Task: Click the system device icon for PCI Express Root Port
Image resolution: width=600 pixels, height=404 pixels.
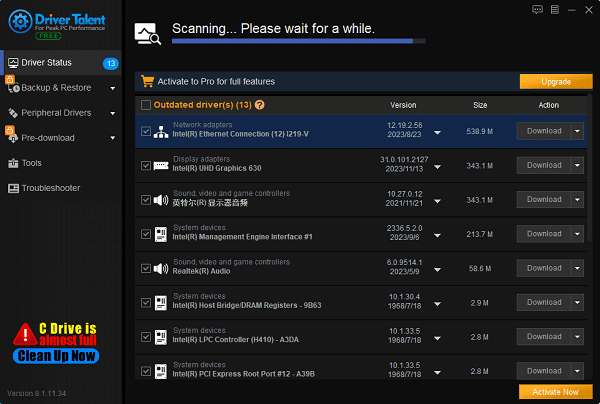Action: click(161, 371)
